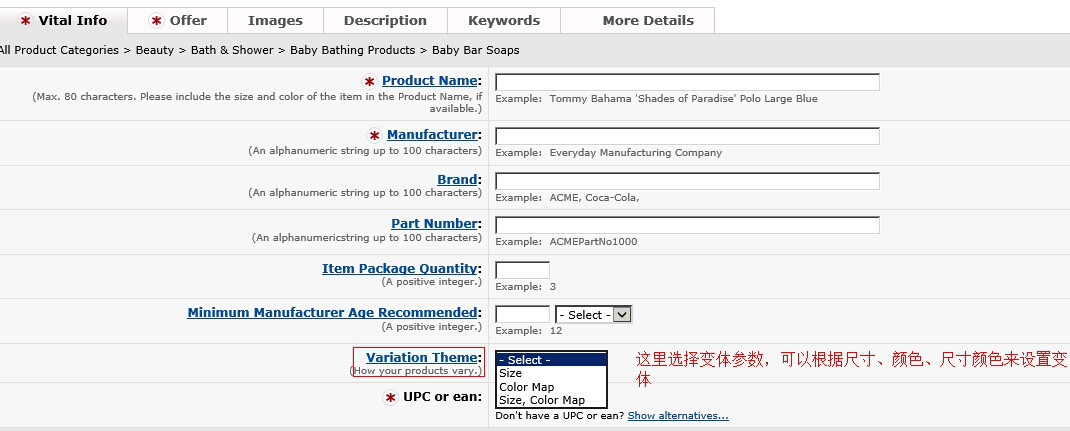Image resolution: width=1070 pixels, height=431 pixels.
Task: Click Minimum Manufacturer Age Recommended link
Action: pos(331,313)
